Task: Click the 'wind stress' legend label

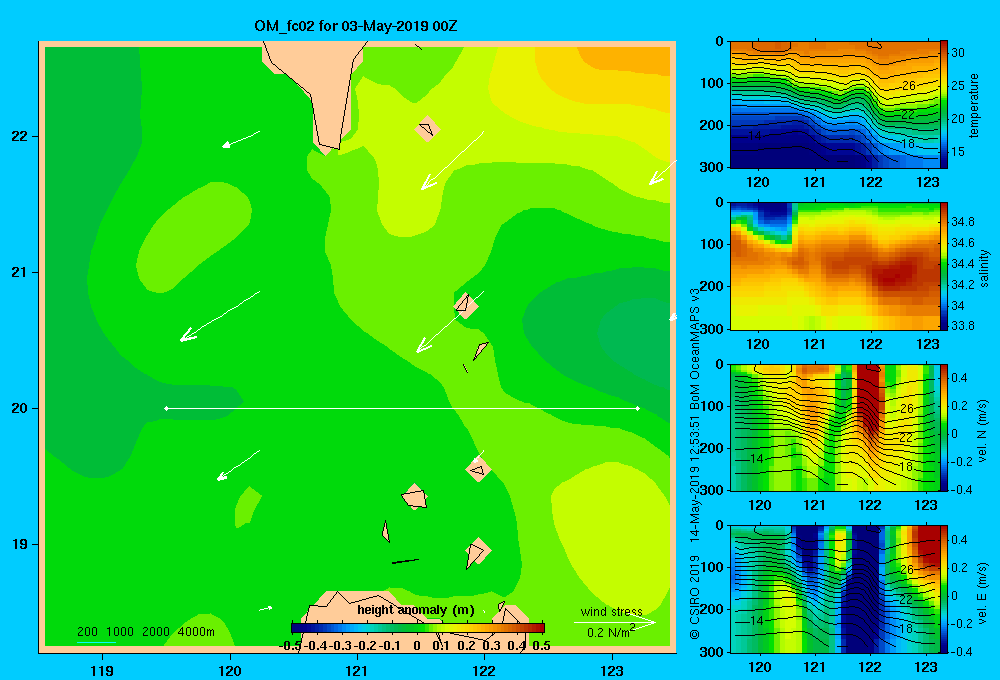Action: point(612,611)
